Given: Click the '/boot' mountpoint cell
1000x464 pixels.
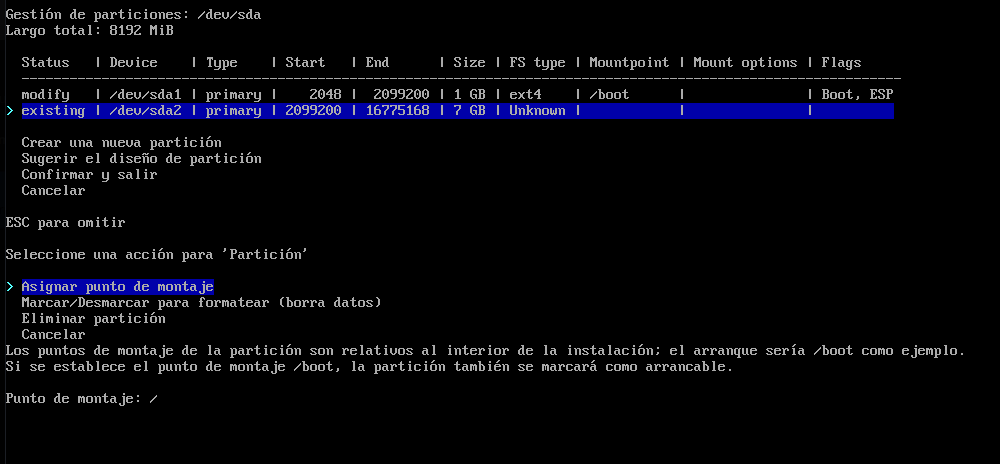Looking at the screenshot, I should (x=609, y=94).
